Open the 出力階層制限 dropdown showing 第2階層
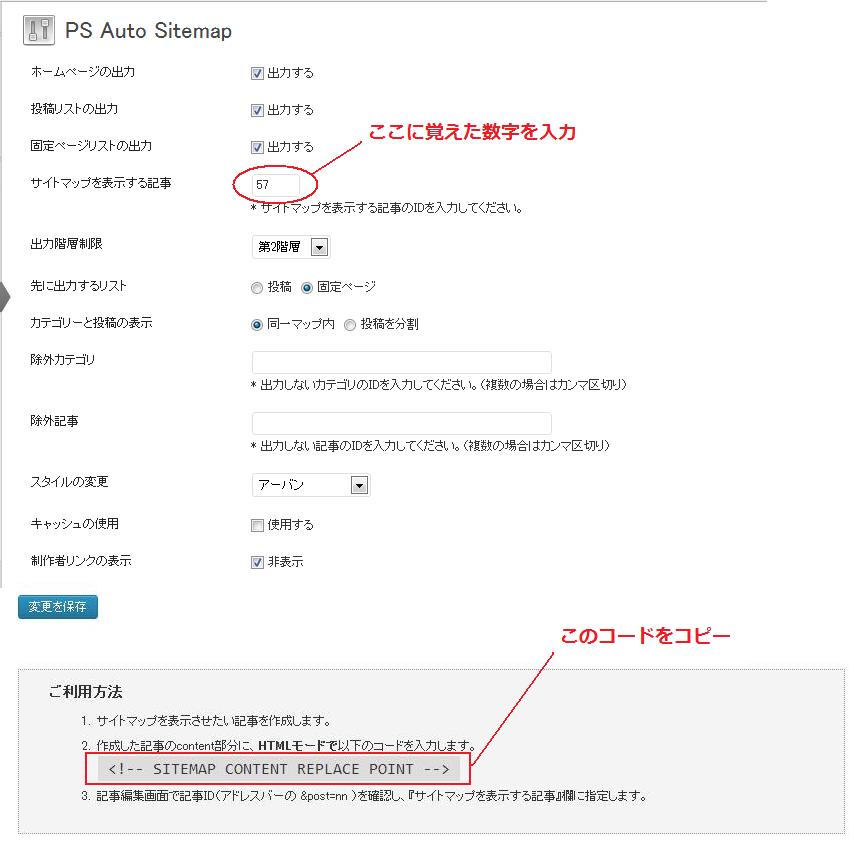This screenshot has width=854, height=845. pos(291,247)
